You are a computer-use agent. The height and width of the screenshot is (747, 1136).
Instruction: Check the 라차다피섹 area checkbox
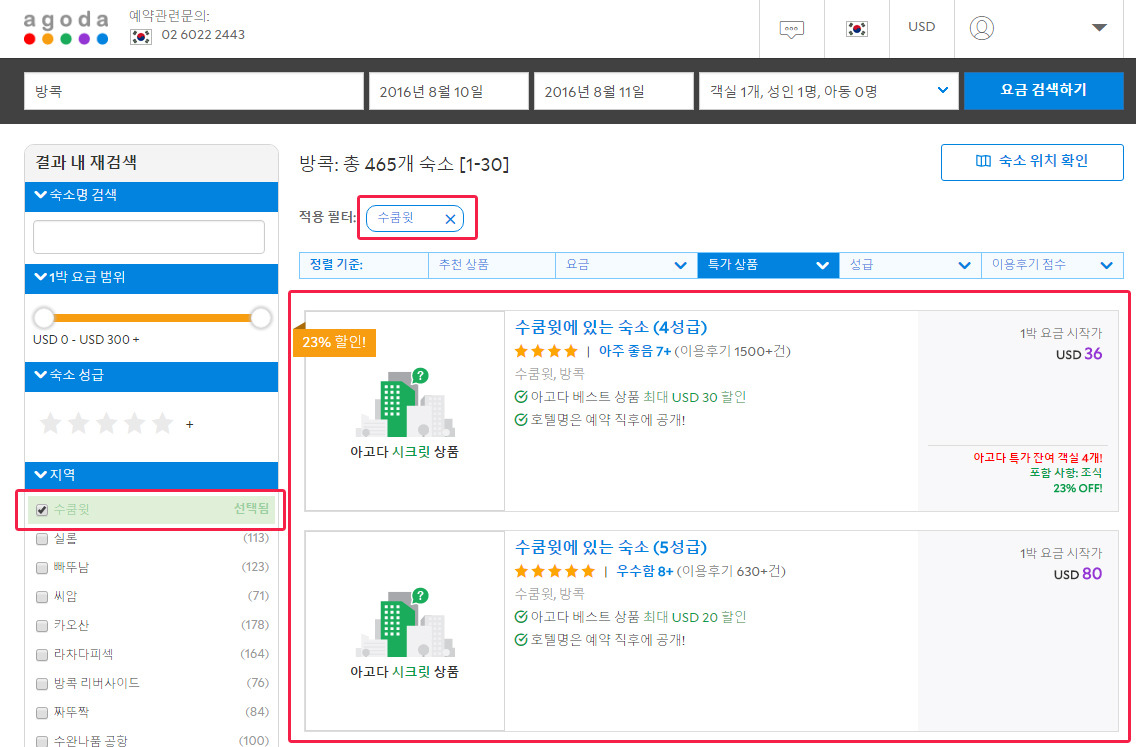41,654
